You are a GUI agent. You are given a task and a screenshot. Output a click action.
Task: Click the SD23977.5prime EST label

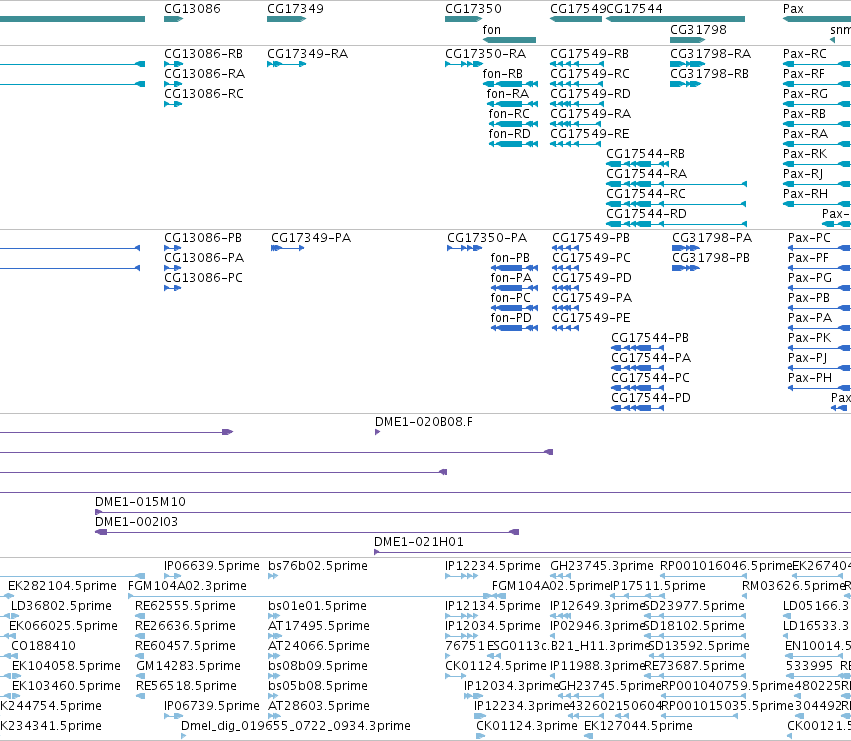696,606
